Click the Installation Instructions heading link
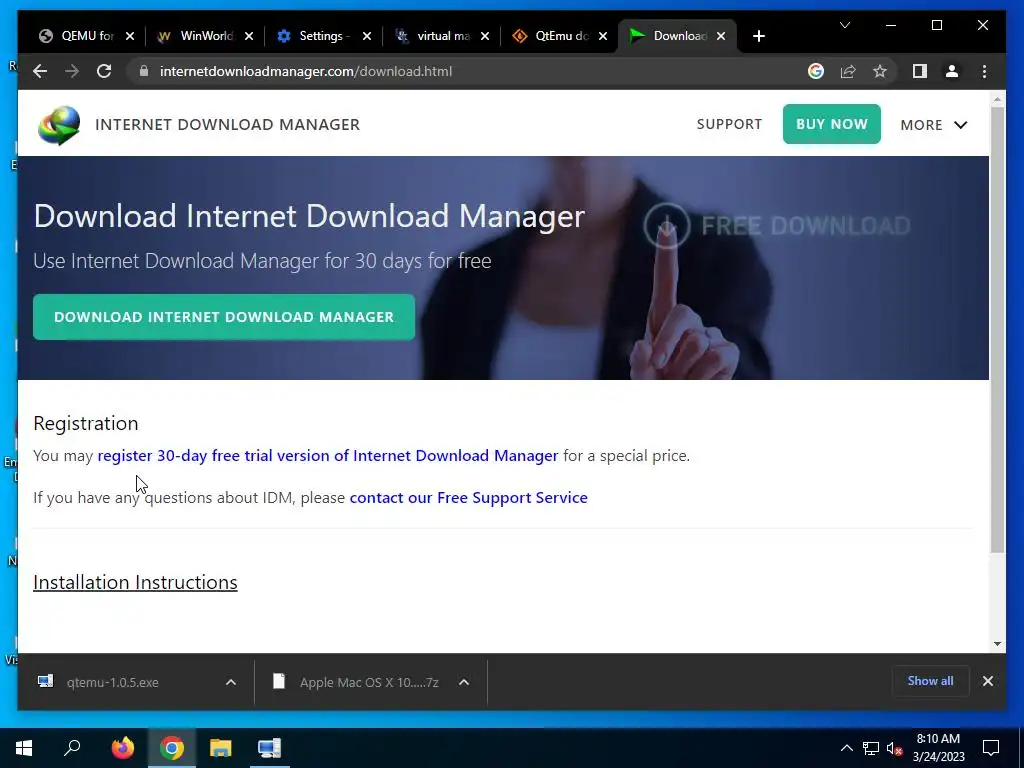This screenshot has height=768, width=1024. 135,582
